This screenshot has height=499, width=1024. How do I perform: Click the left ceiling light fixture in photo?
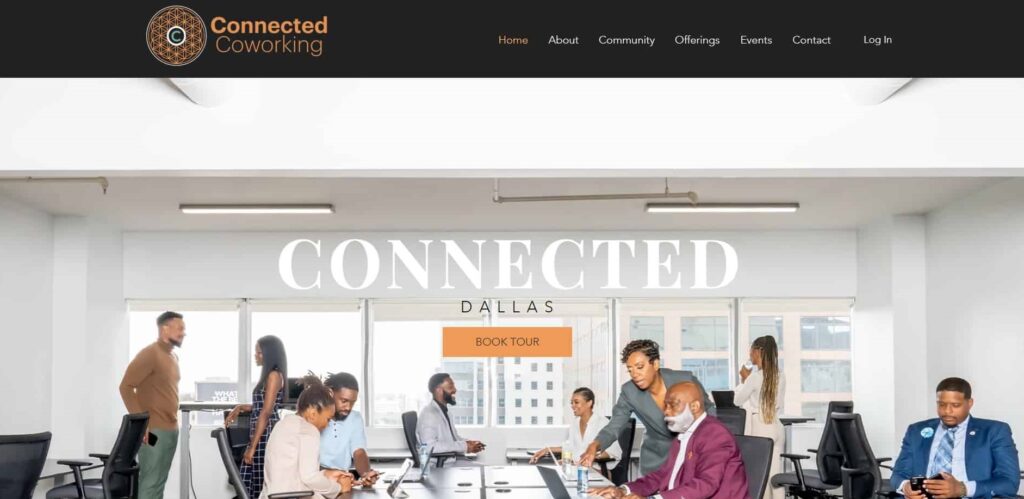point(256,209)
